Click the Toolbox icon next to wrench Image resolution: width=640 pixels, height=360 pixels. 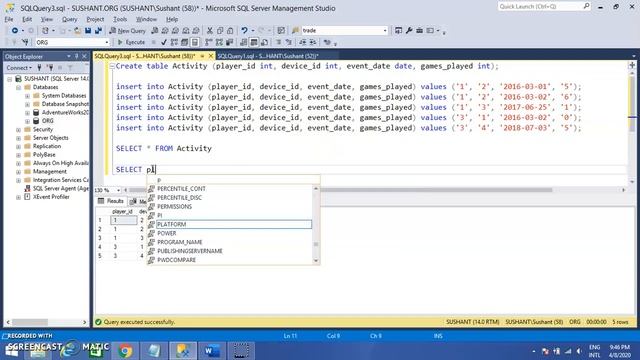(420, 31)
